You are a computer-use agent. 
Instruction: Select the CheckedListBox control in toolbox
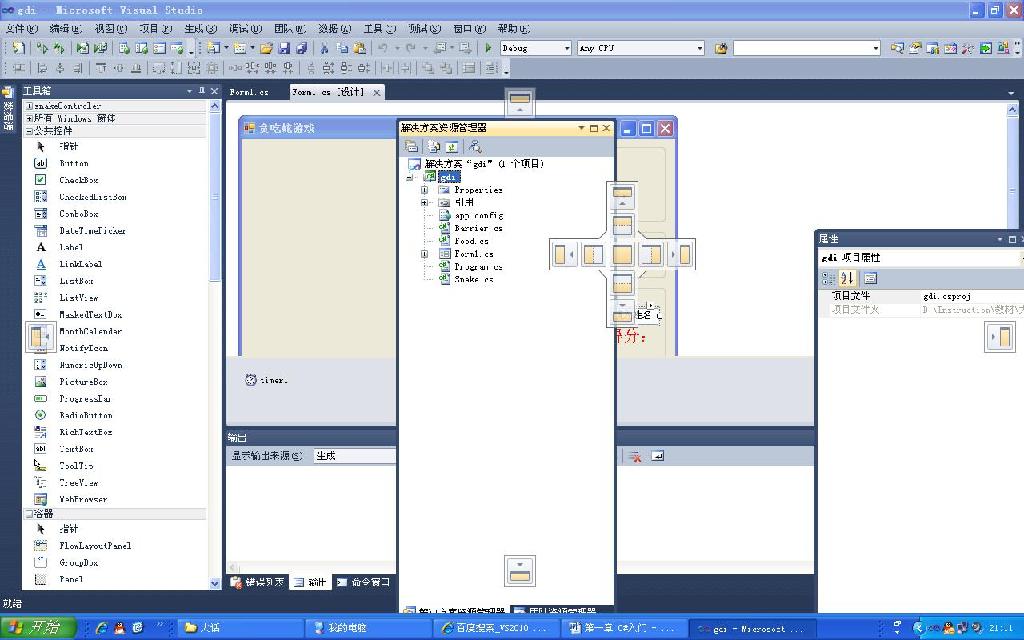tap(92, 197)
